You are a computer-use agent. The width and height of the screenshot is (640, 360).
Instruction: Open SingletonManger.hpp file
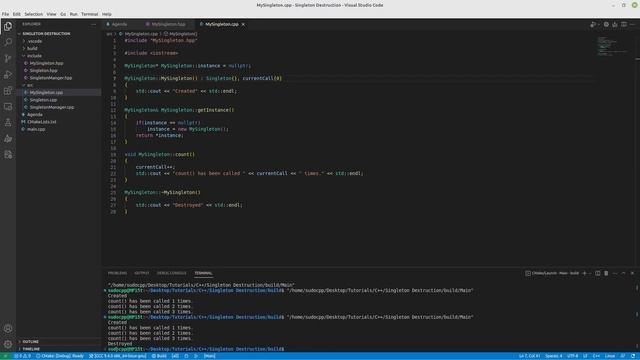[51, 78]
